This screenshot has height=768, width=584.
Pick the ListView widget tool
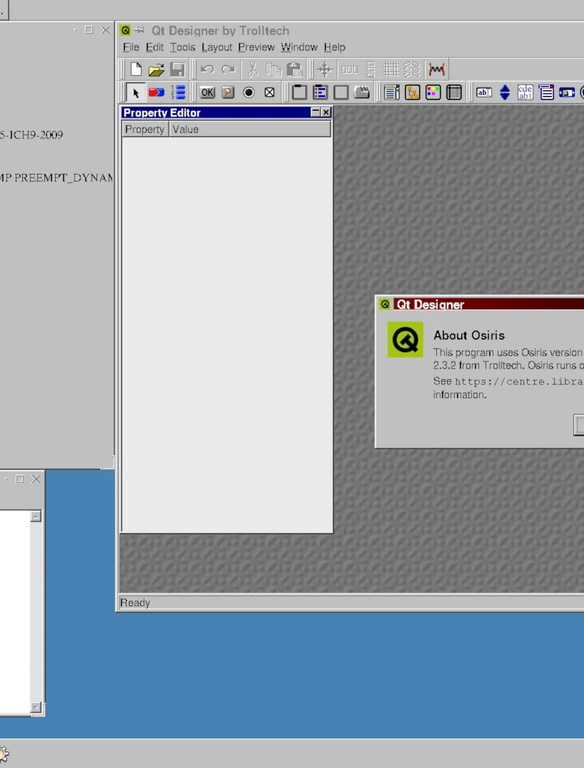pos(413,93)
